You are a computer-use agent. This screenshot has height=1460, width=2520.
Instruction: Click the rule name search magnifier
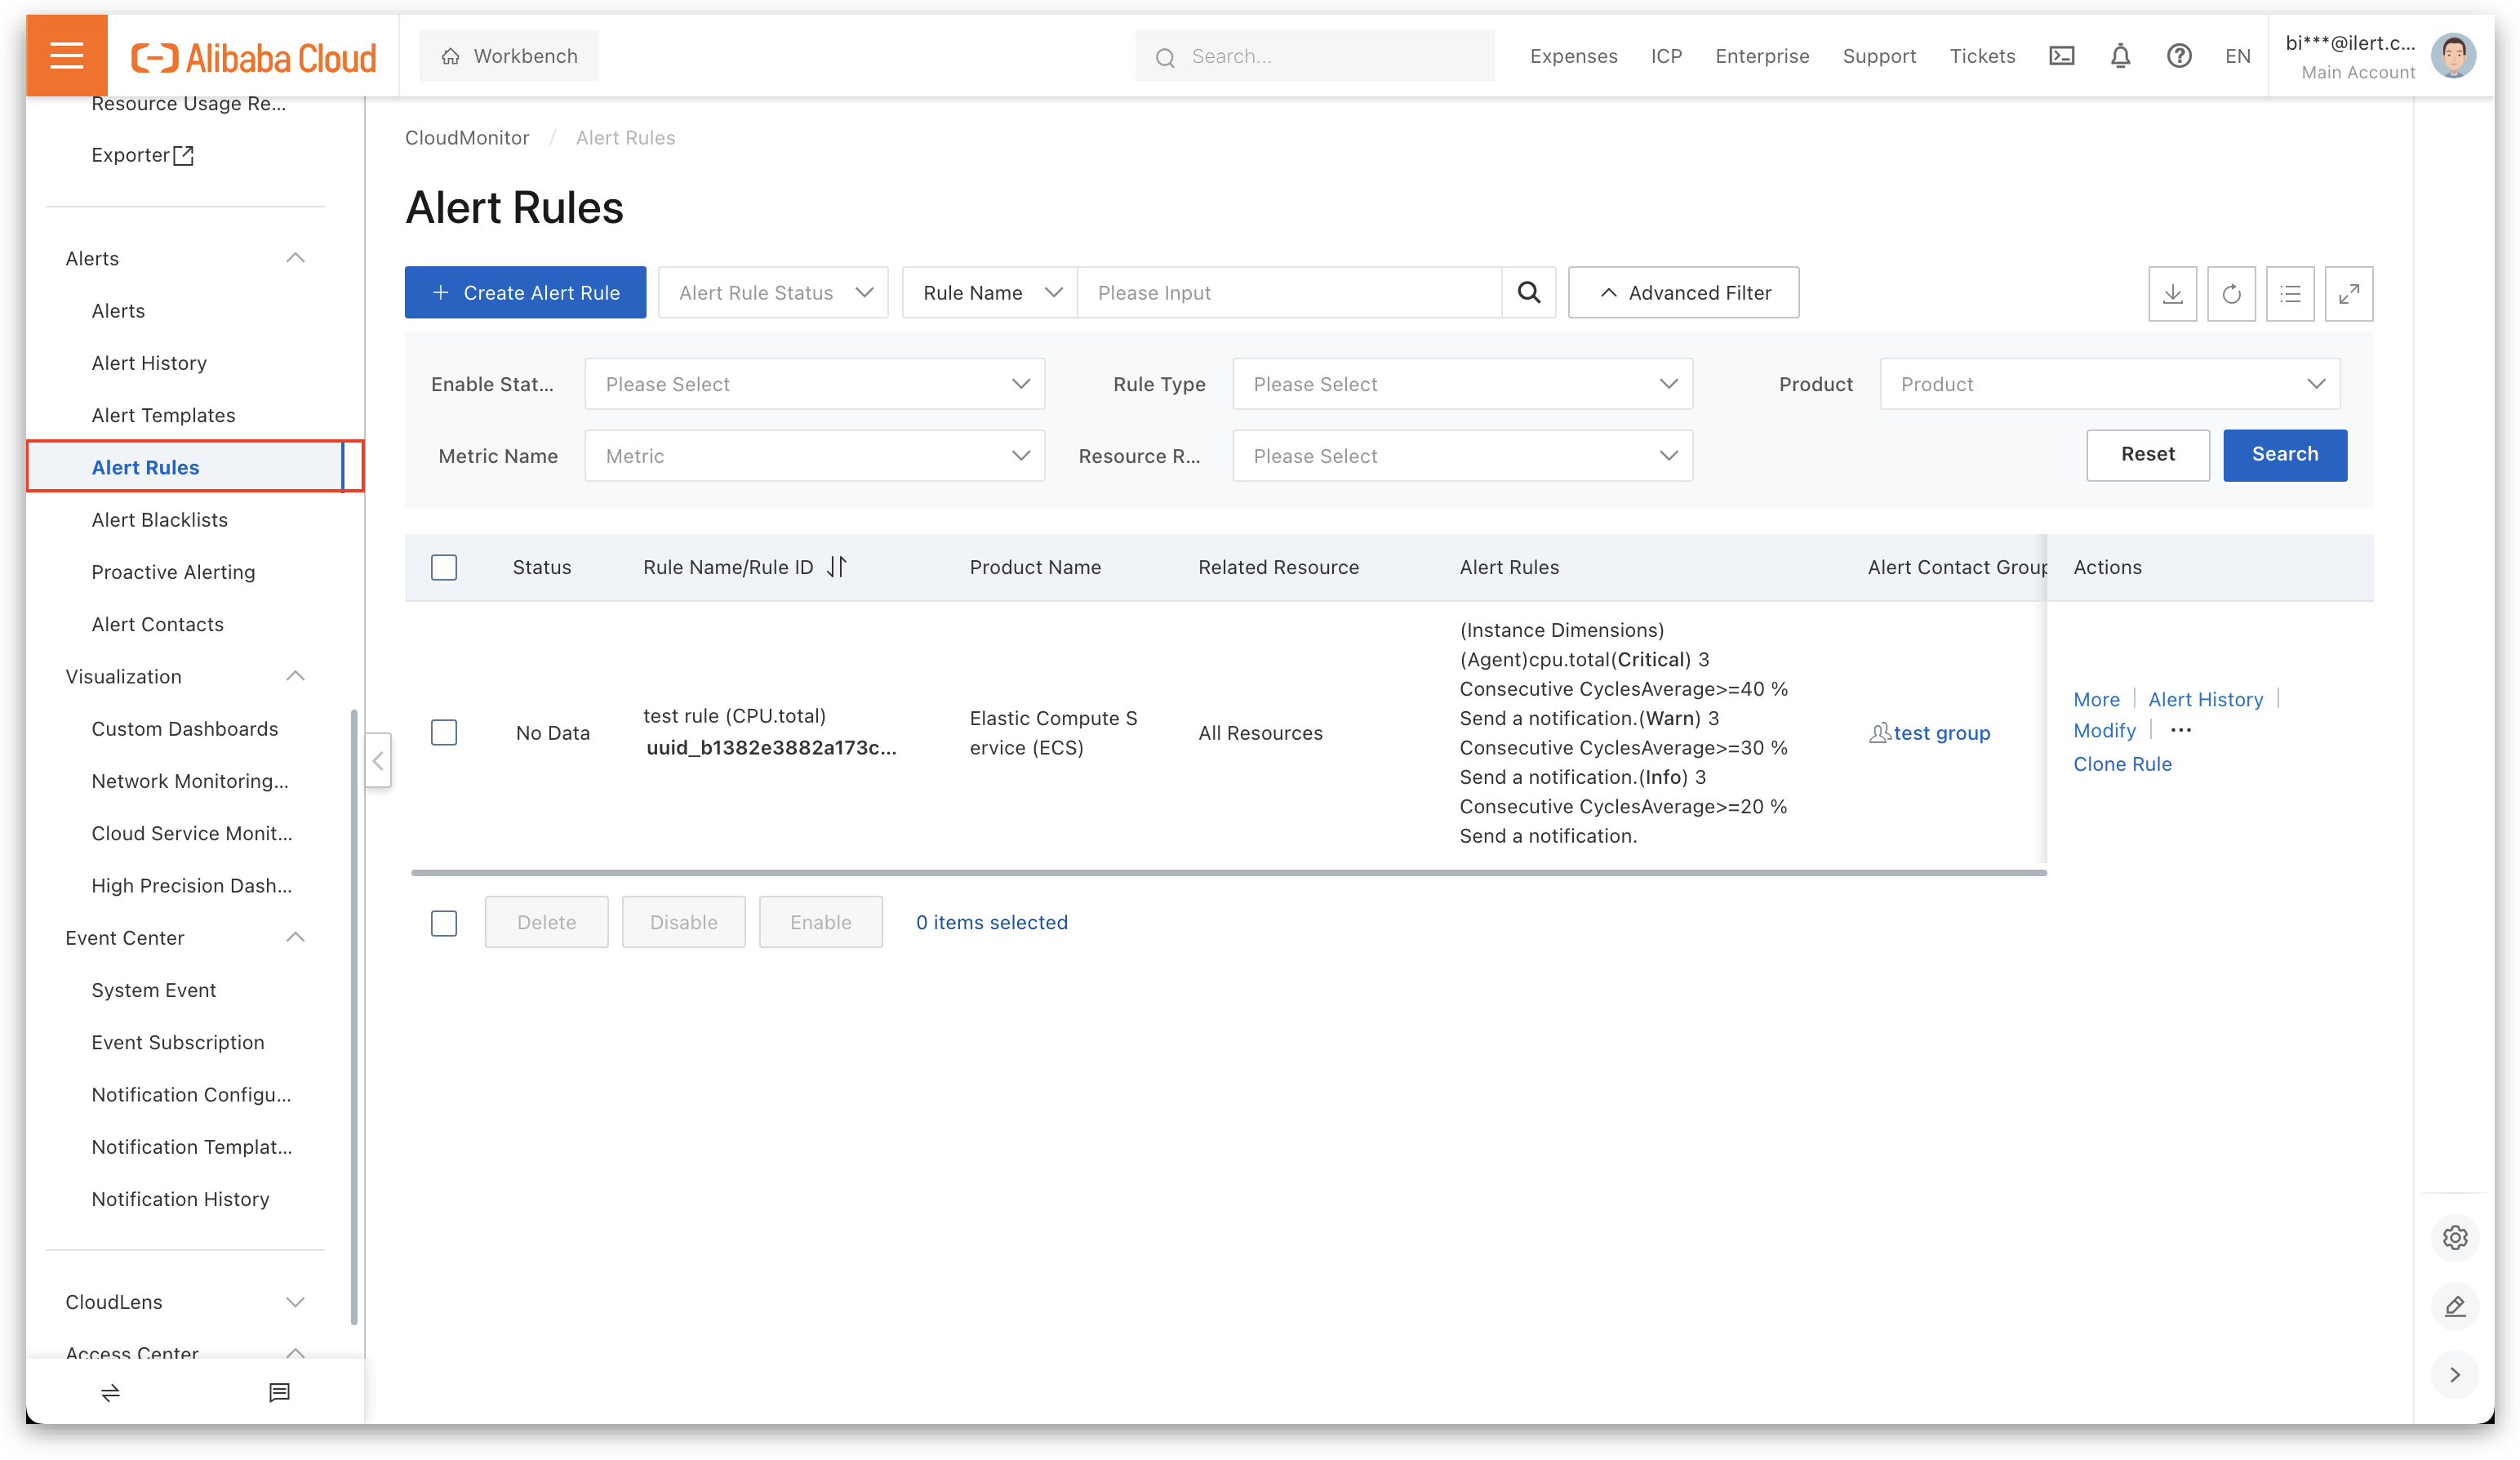[x=1528, y=292]
